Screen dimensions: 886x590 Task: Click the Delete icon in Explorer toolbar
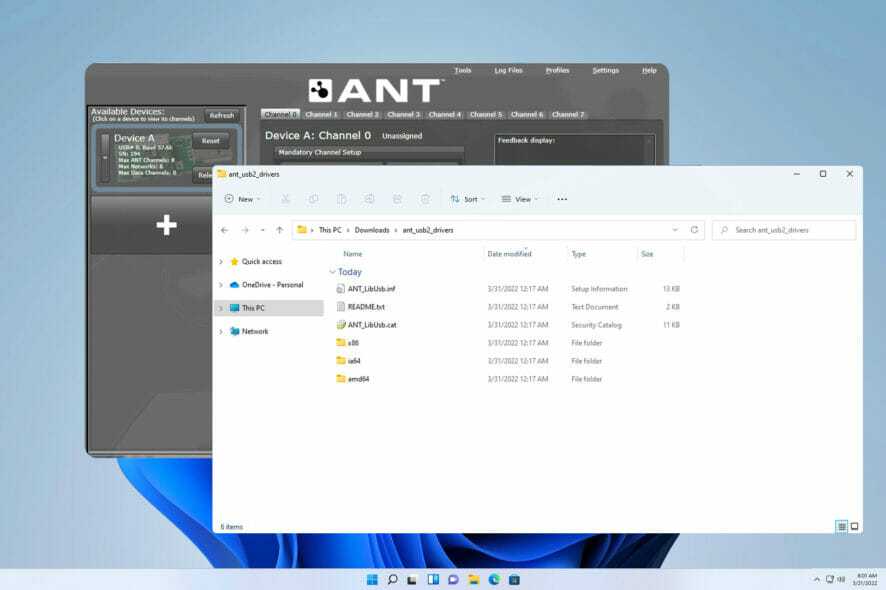(x=425, y=199)
